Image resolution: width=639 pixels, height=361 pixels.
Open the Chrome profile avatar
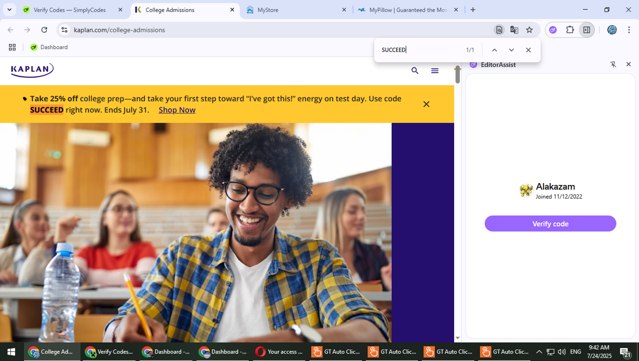[612, 30]
